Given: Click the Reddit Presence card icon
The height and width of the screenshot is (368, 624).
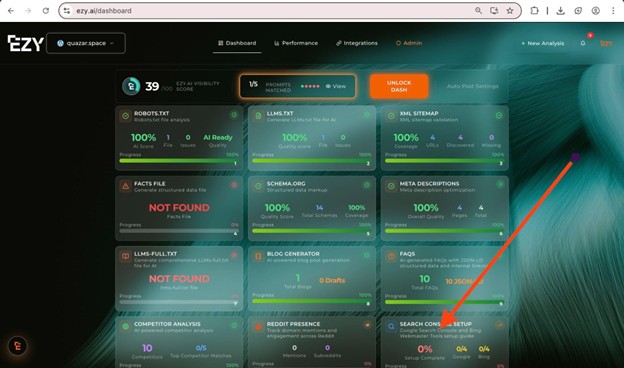Looking at the screenshot, I should (258, 327).
